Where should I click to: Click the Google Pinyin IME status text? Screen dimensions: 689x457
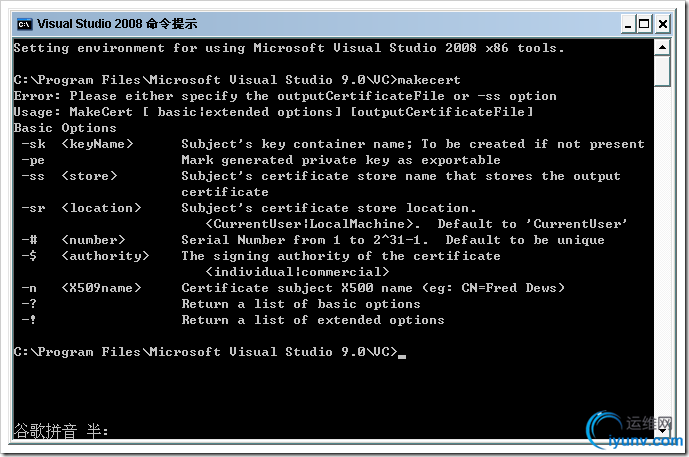click(x=60, y=432)
